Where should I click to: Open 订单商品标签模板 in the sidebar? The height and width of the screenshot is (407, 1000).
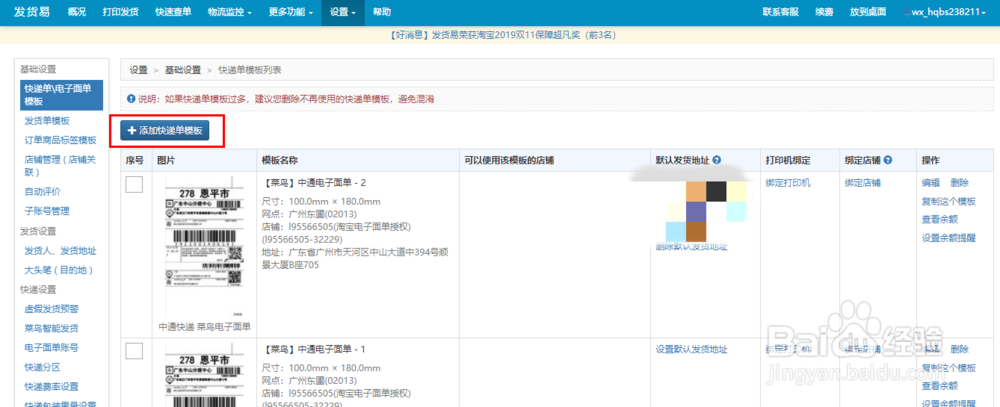(60, 140)
